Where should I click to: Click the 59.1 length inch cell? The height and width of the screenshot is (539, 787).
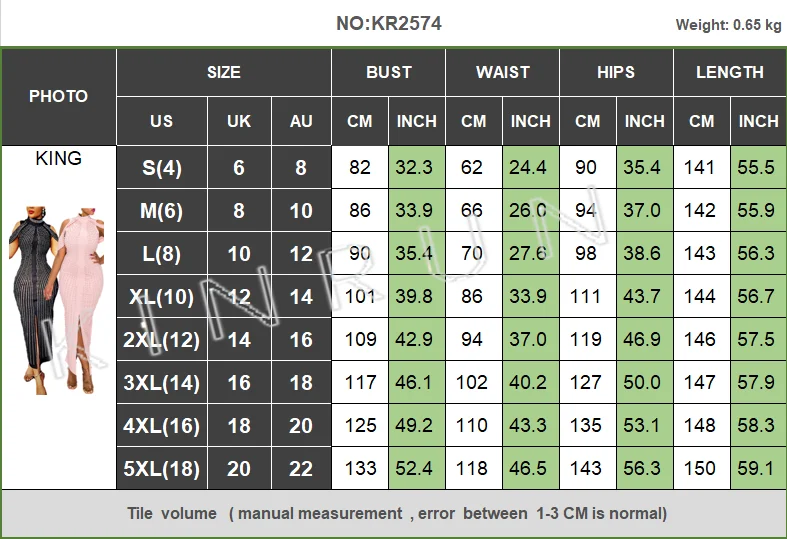click(758, 469)
